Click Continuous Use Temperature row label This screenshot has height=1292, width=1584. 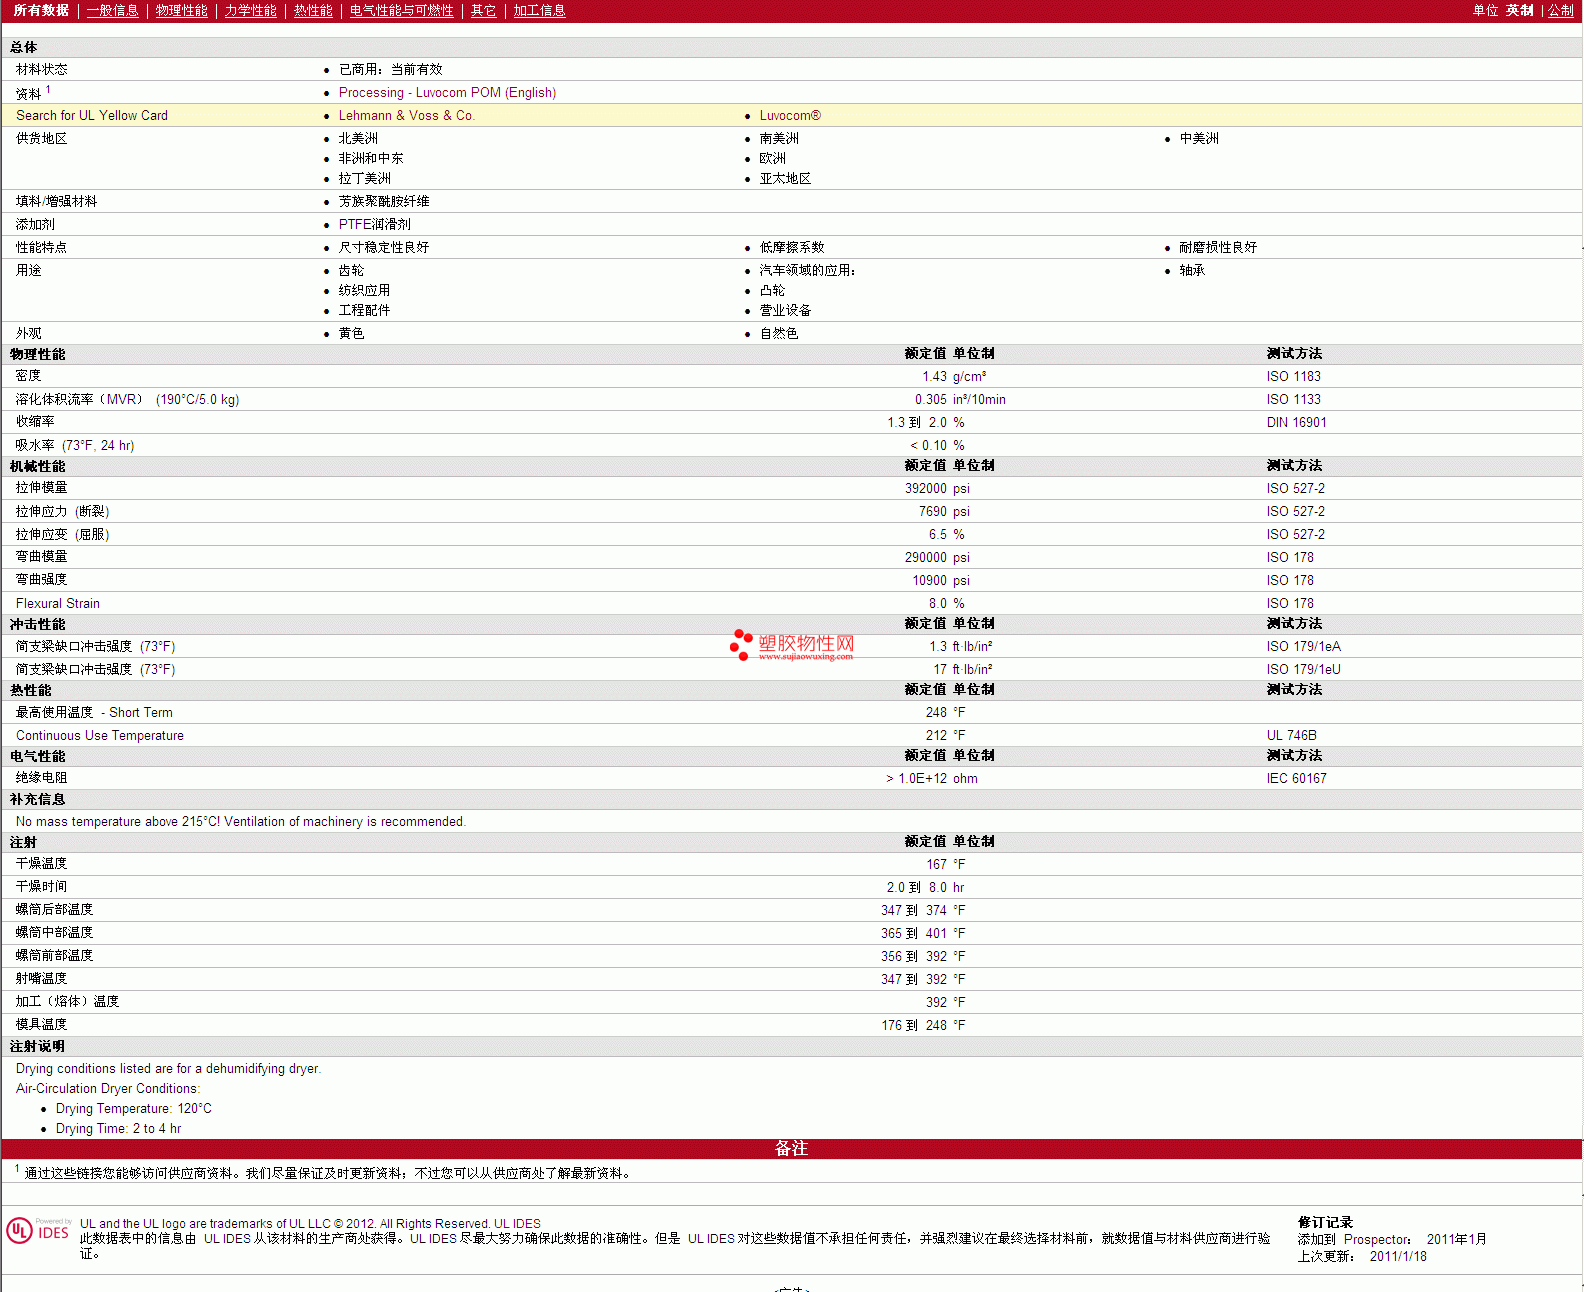point(100,735)
